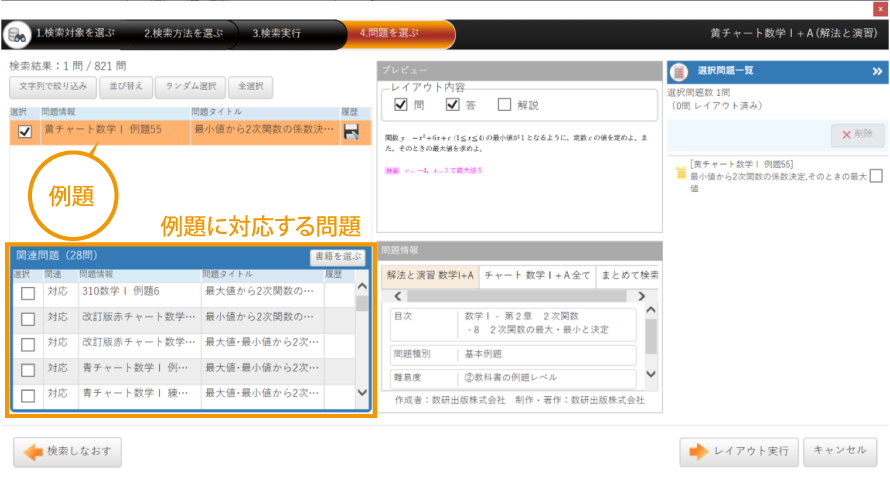Viewport: 890px width, 487px height.
Task: Uncheck the 黄チャート数学Ⅰ 例題55 selection checkbox
Action: [x=24, y=132]
